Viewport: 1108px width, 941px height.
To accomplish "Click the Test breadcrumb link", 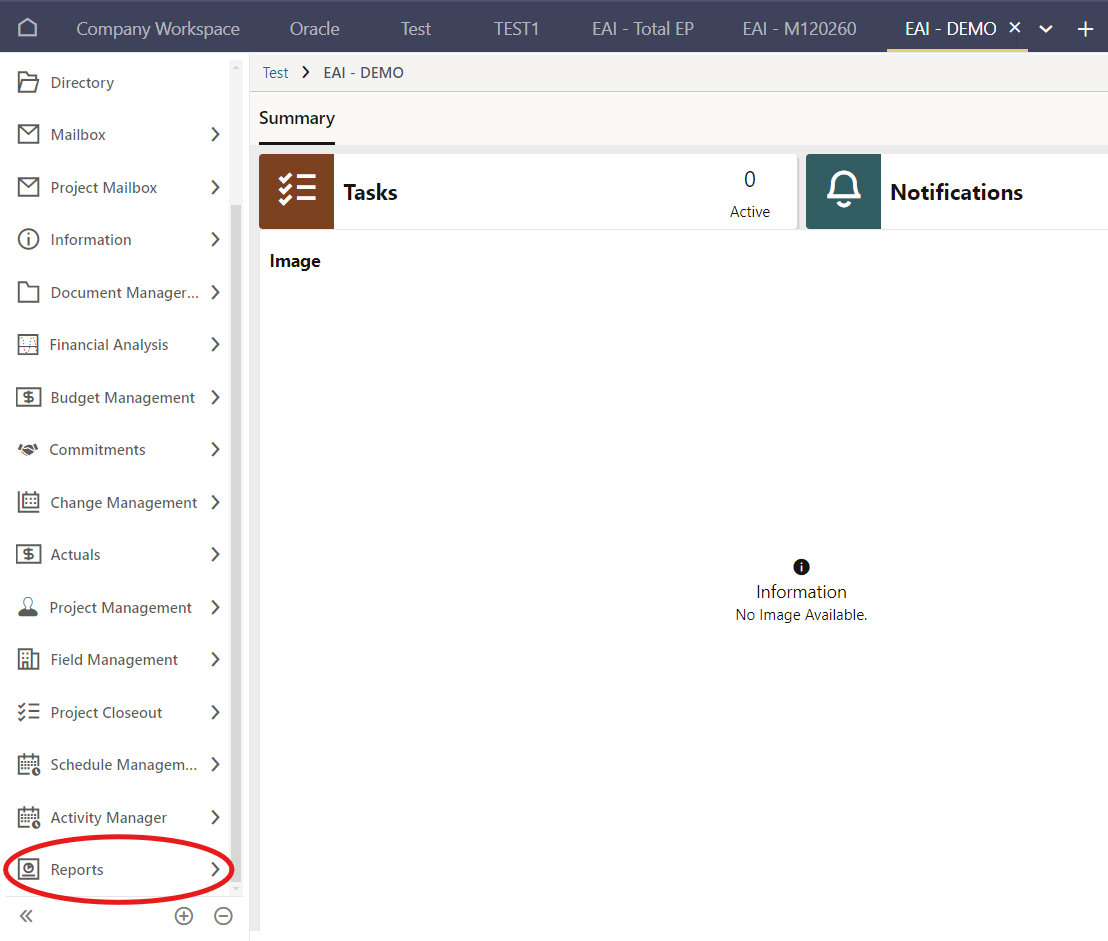I will (275, 73).
